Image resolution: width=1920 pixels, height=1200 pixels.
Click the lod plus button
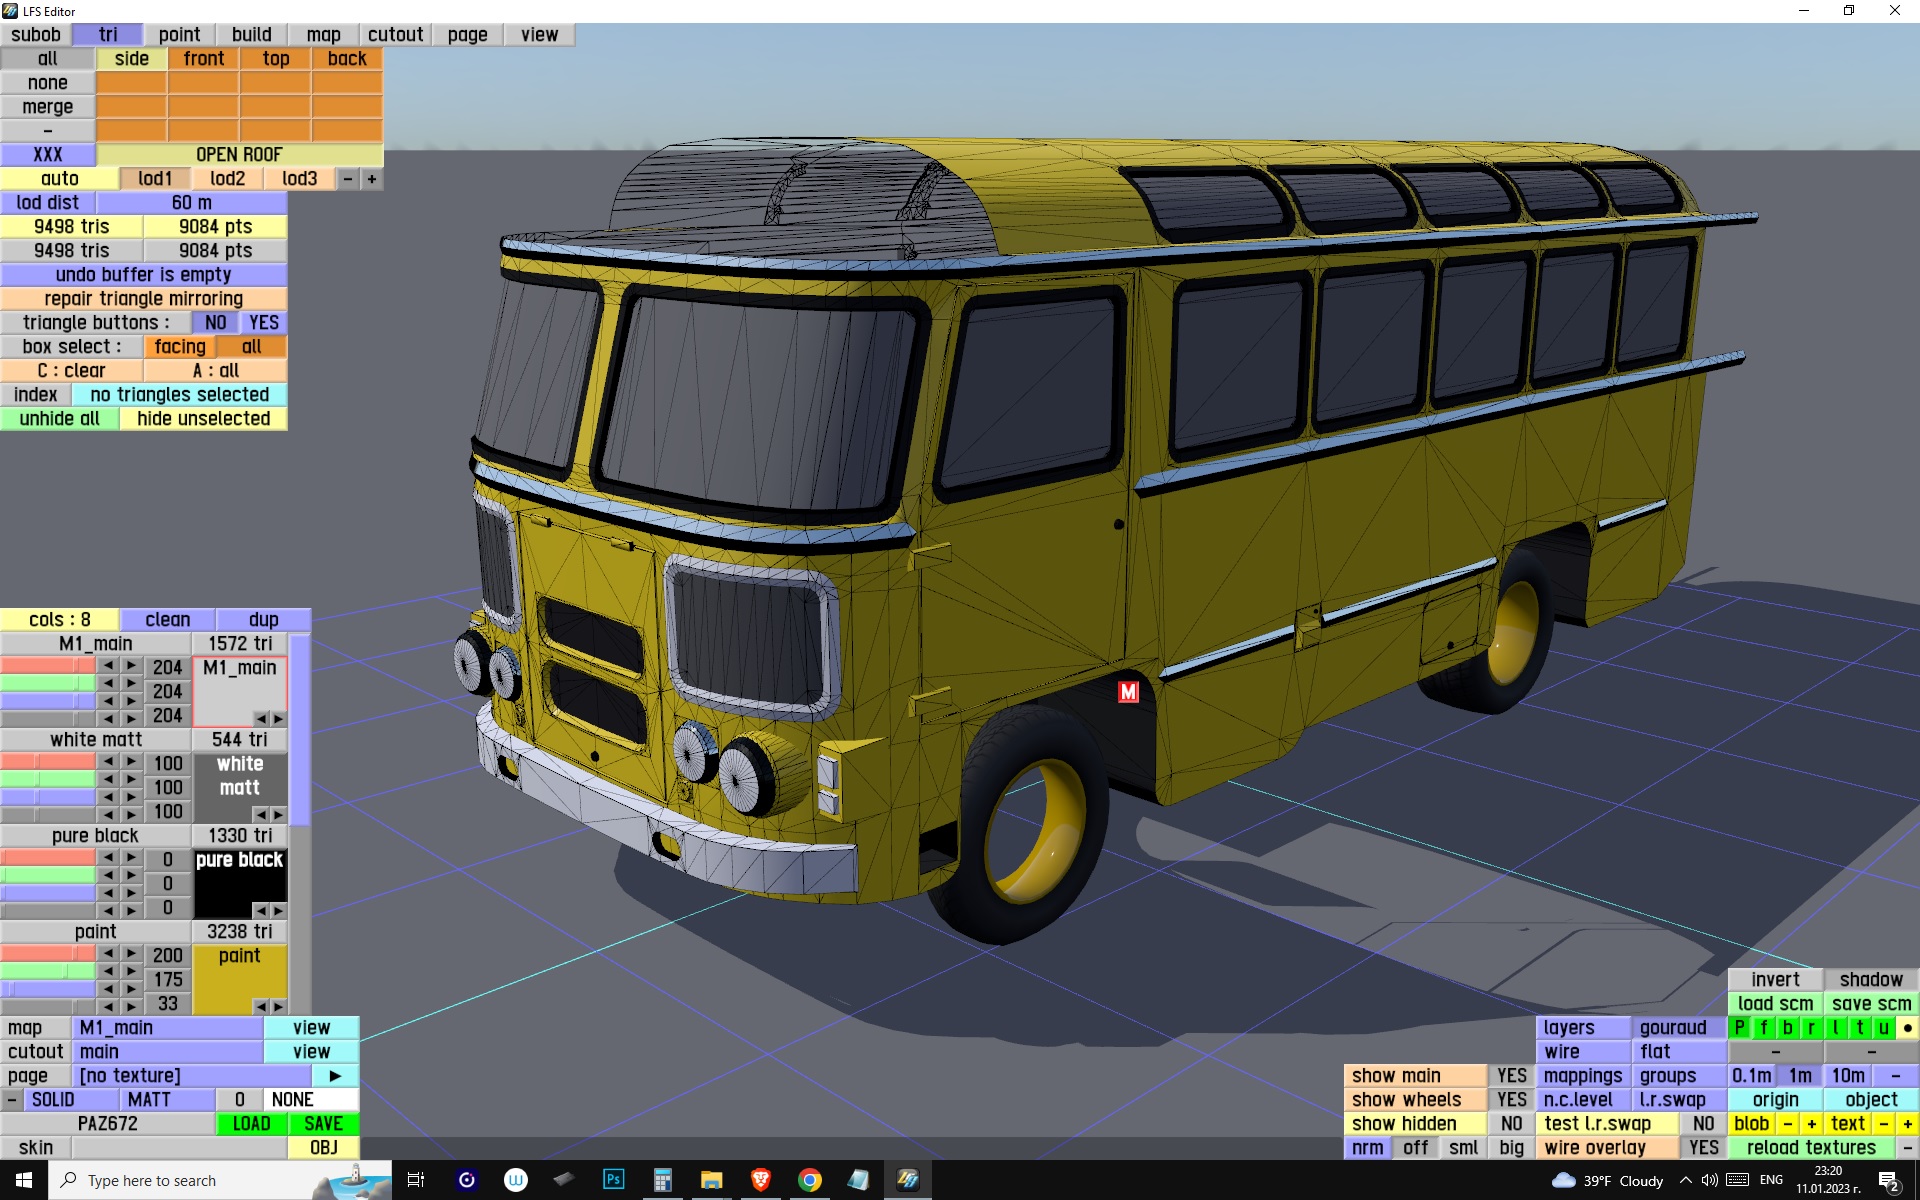[x=372, y=179]
